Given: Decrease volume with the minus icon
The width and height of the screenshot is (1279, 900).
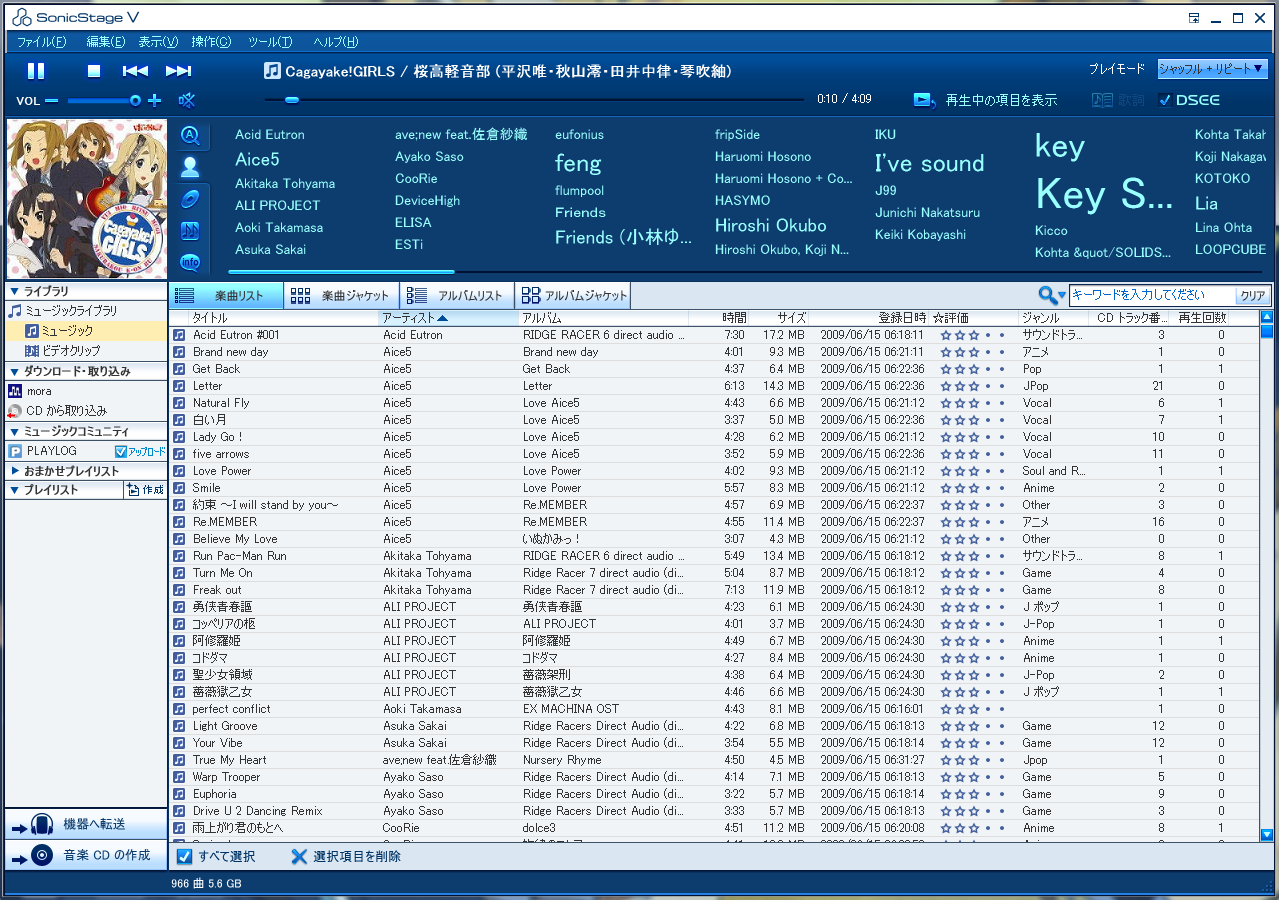Looking at the screenshot, I should tap(52, 101).
